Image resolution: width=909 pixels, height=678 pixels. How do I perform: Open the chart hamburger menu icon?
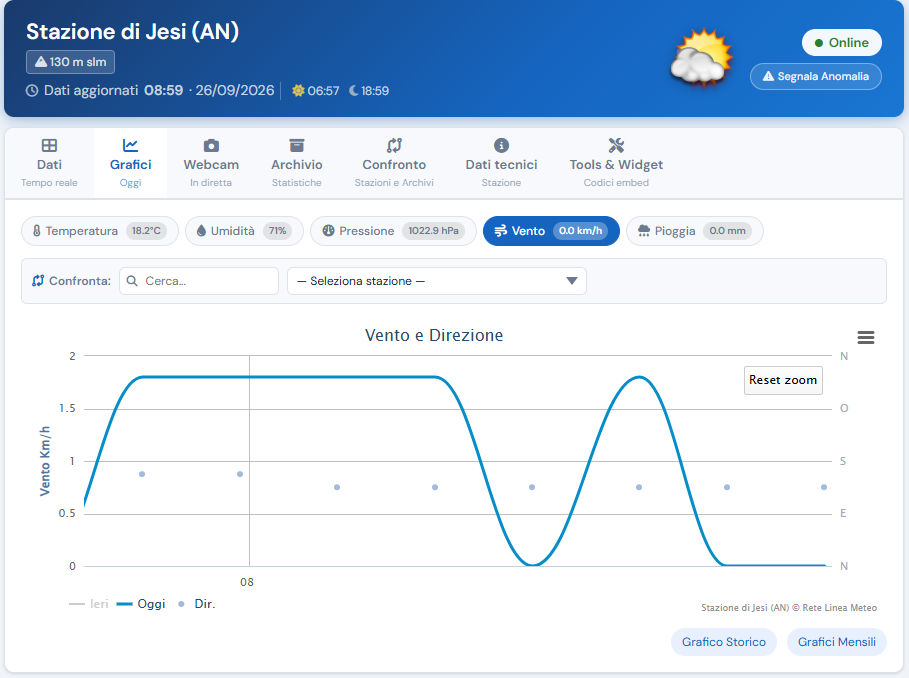tap(866, 337)
